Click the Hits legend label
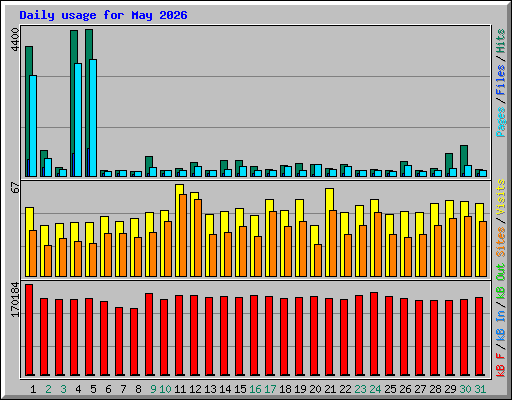The height and width of the screenshot is (400, 512). pyautogui.click(x=501, y=41)
